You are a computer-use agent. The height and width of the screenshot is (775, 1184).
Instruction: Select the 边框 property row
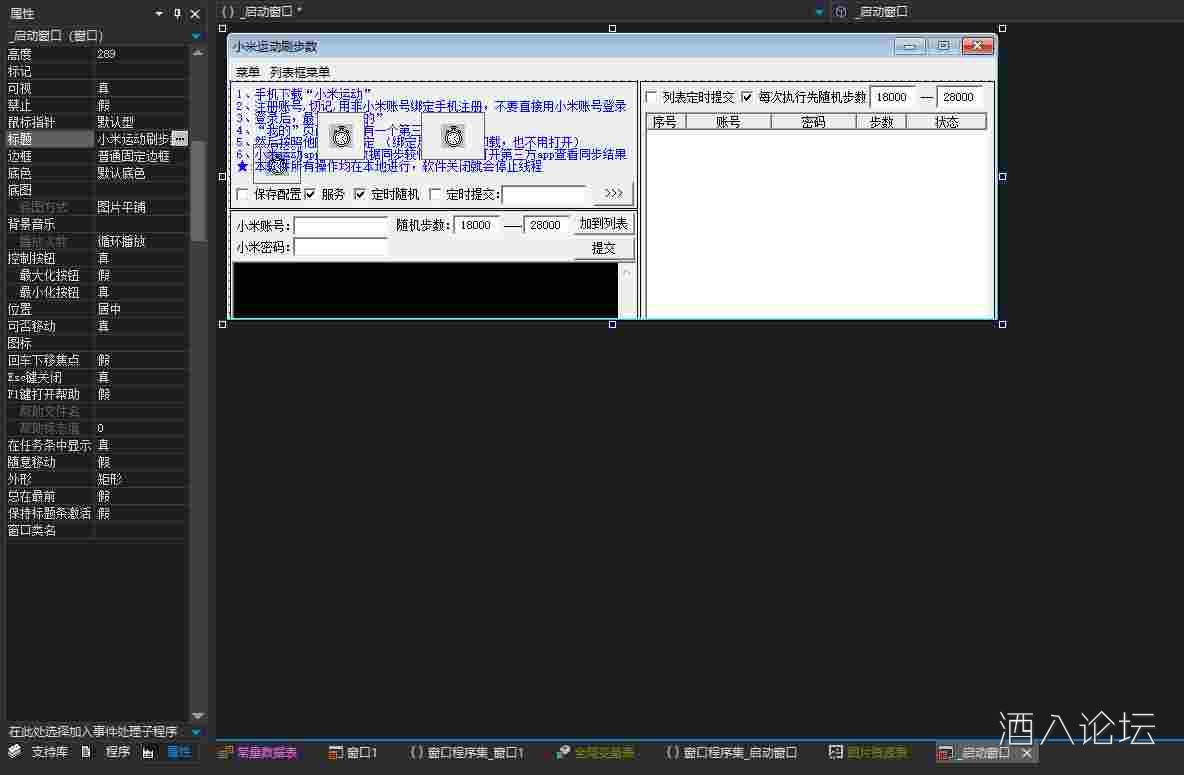point(96,156)
